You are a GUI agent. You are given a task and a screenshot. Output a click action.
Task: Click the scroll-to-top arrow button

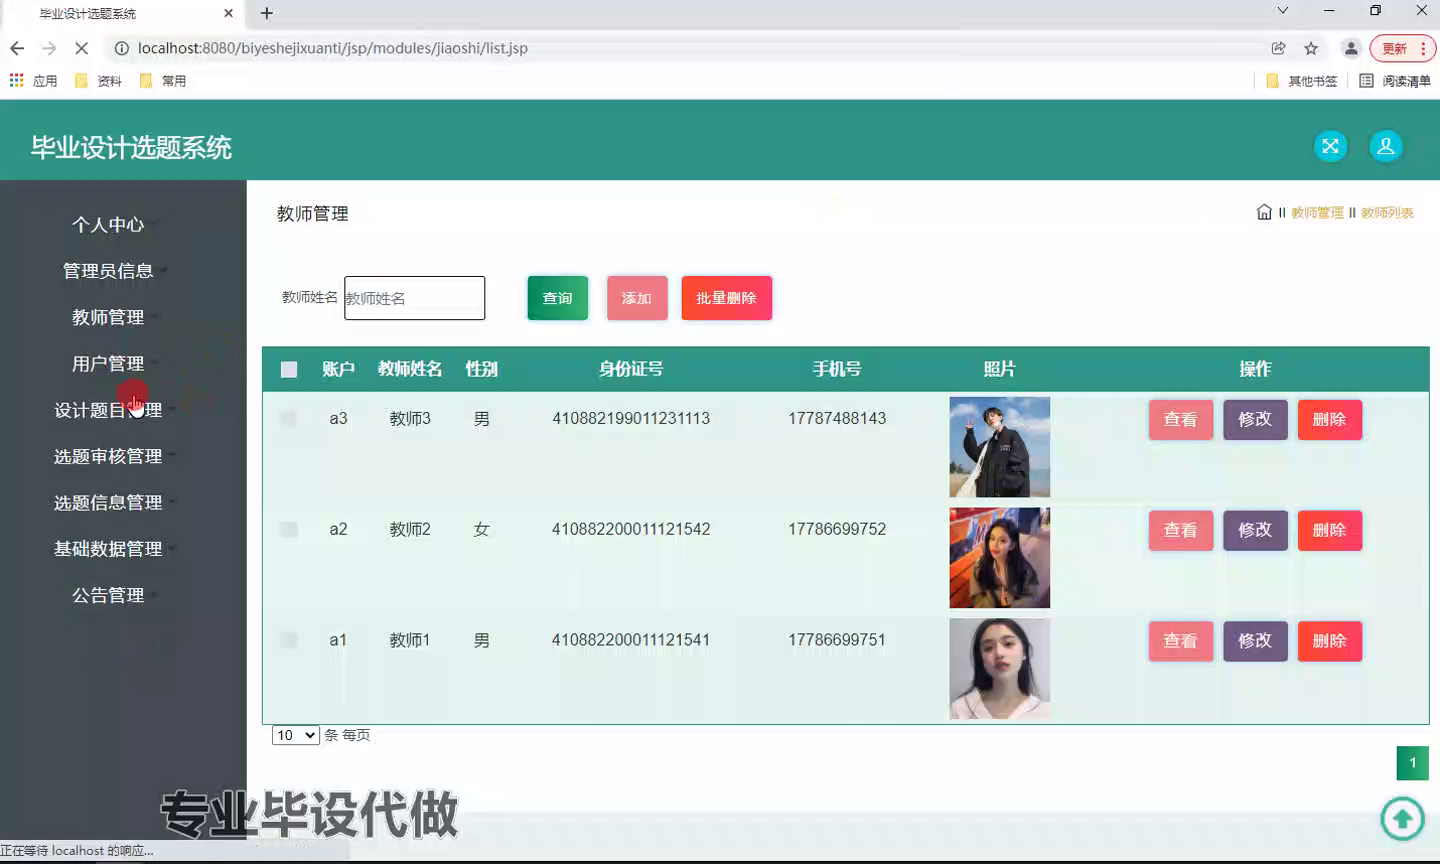click(1402, 819)
